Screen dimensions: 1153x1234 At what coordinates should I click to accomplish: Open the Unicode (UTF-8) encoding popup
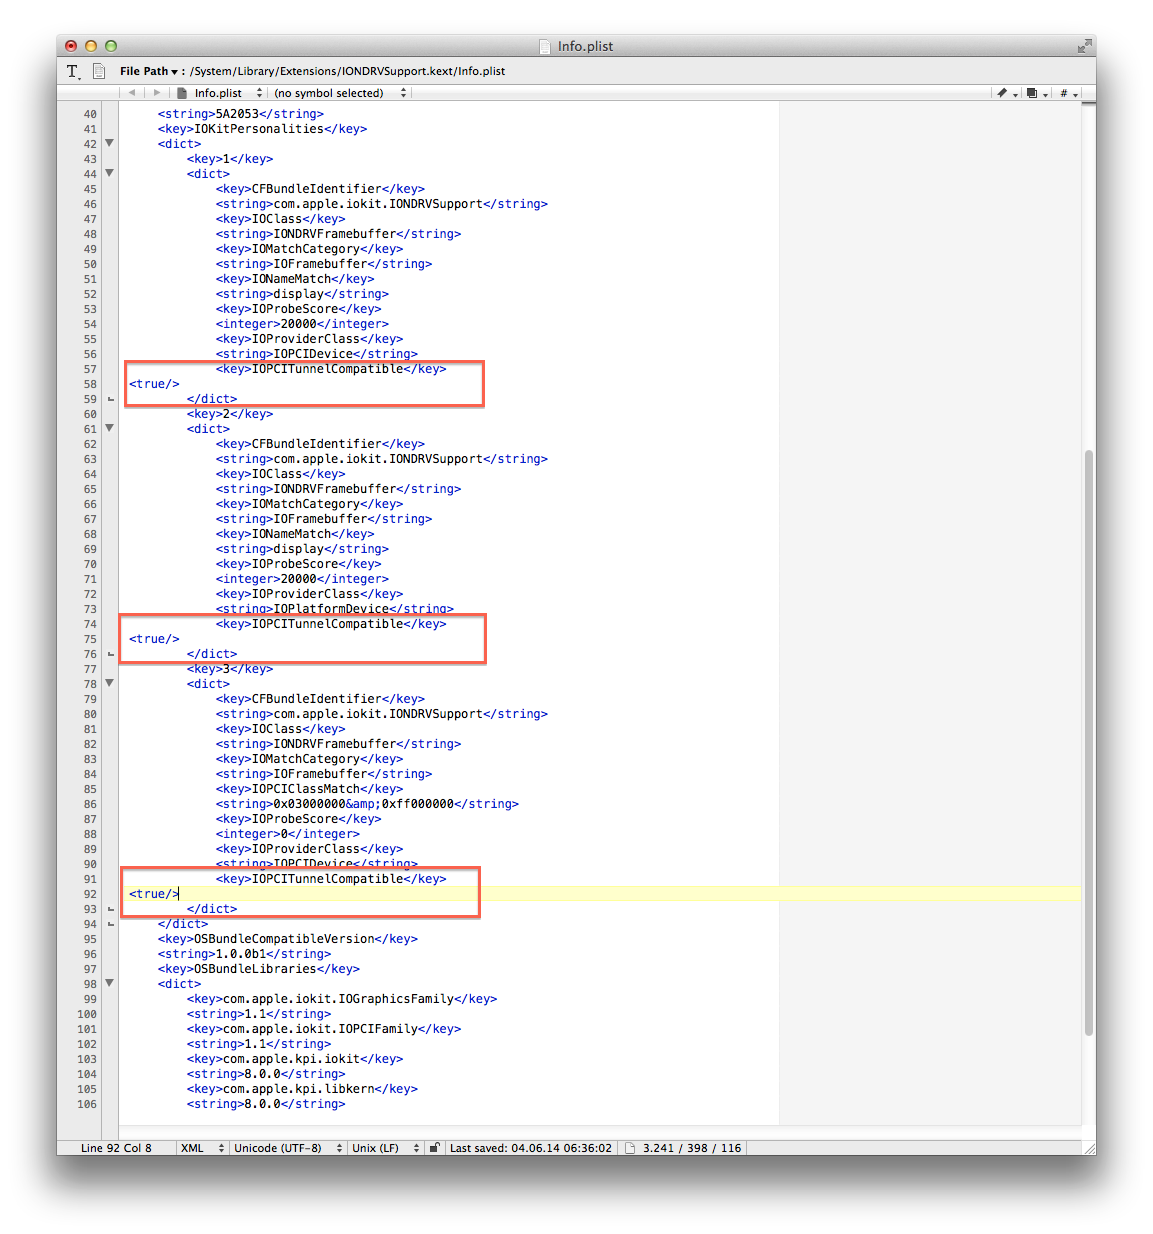tap(288, 1148)
